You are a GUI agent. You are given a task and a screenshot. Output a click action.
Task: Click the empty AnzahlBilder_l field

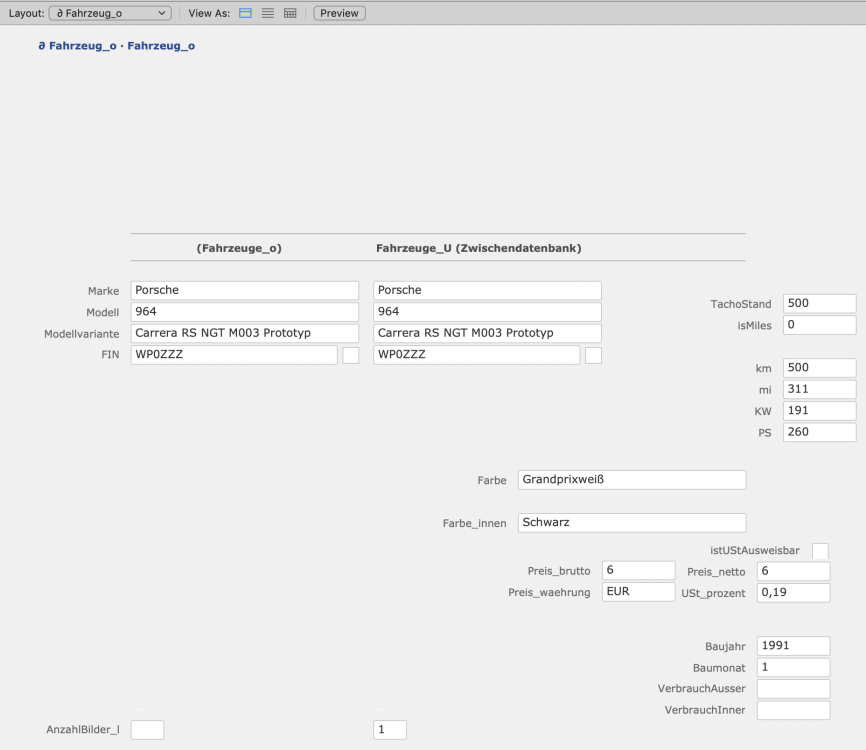tap(147, 730)
